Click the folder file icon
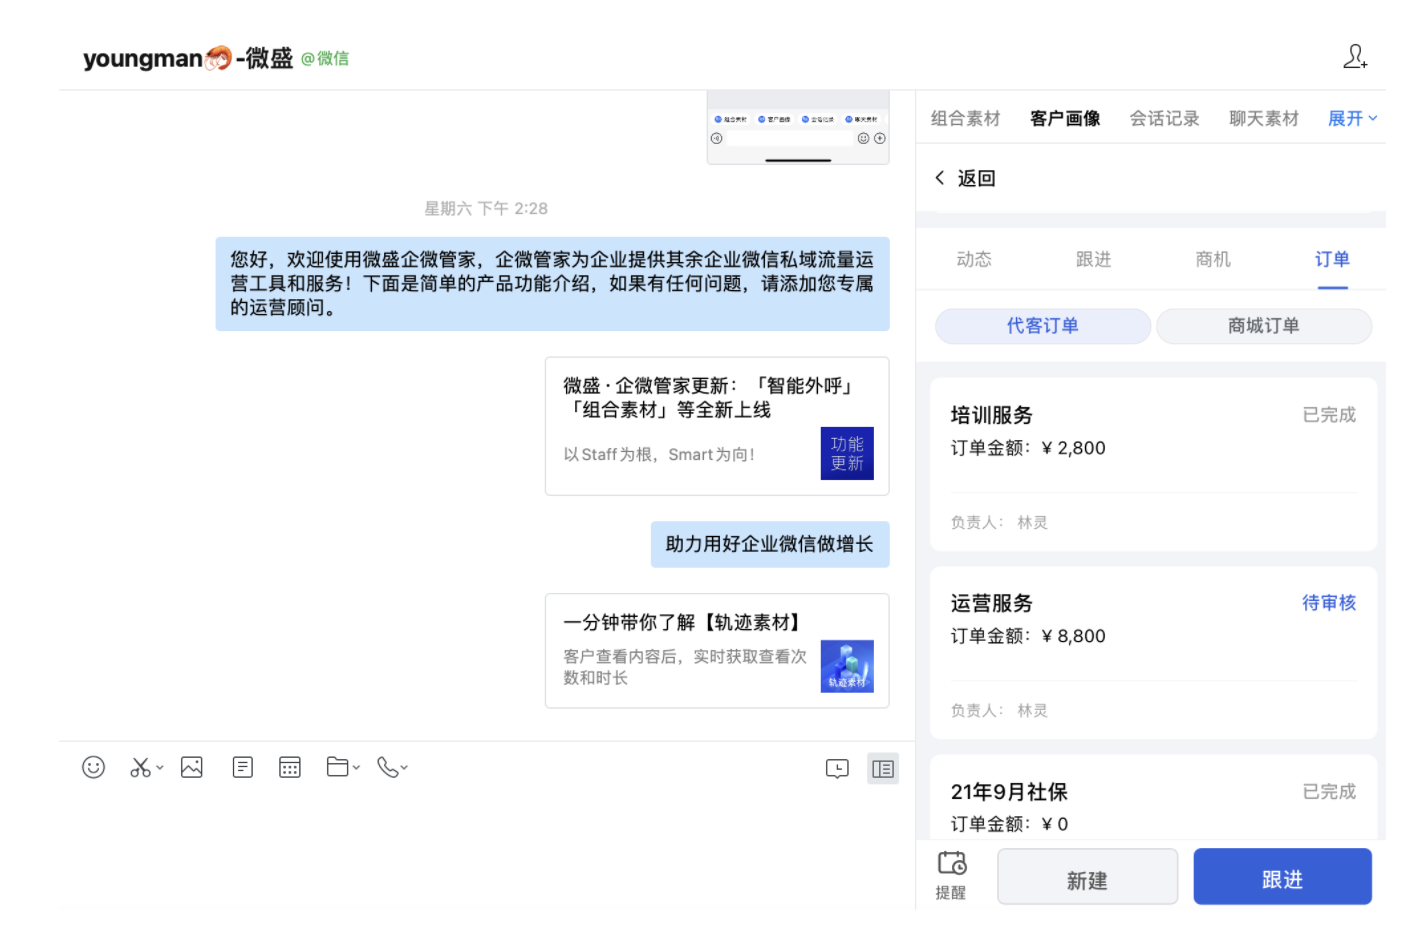 coord(338,767)
